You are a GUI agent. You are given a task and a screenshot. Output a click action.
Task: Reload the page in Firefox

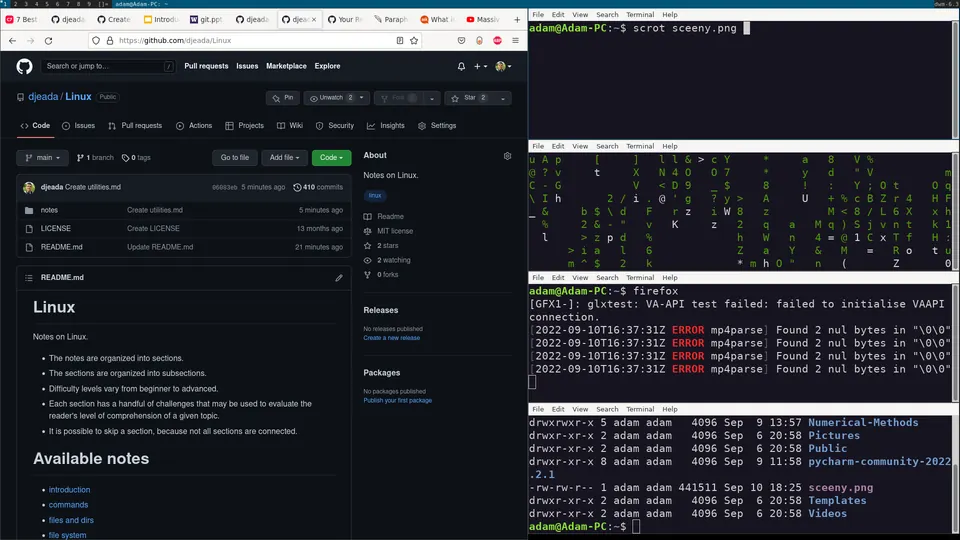(x=48, y=40)
